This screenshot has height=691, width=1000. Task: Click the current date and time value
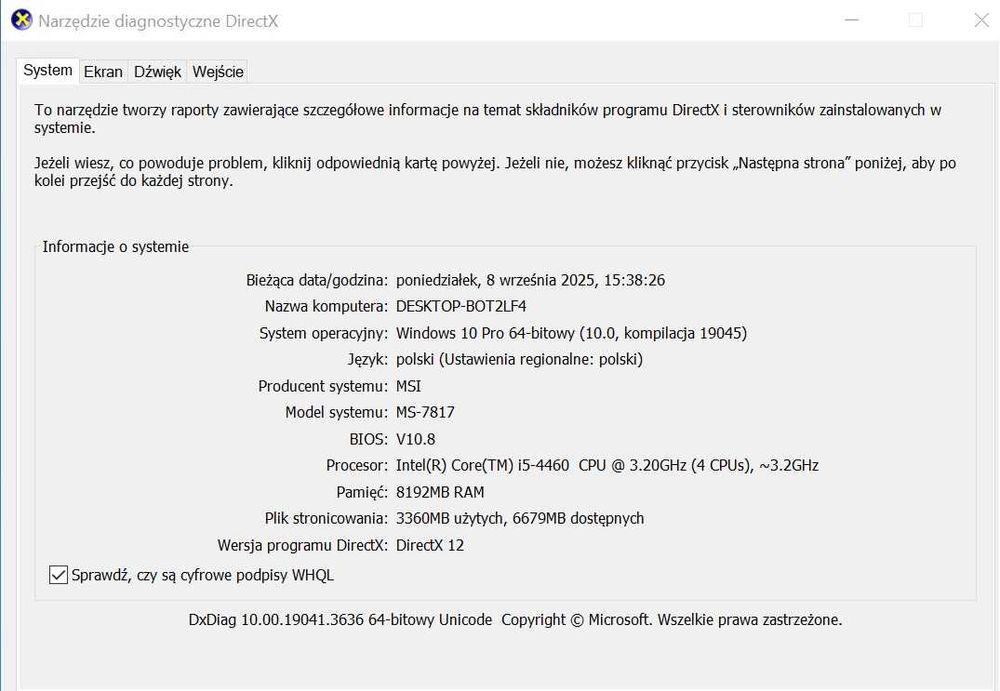pos(530,280)
